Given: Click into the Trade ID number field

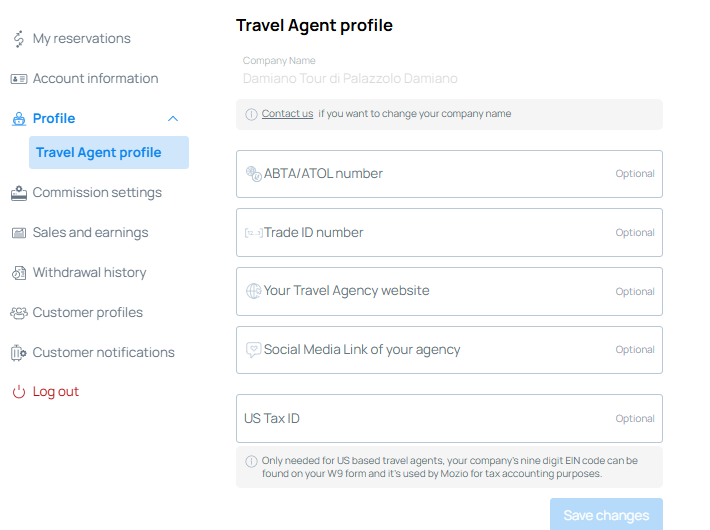Looking at the screenshot, I should (449, 233).
